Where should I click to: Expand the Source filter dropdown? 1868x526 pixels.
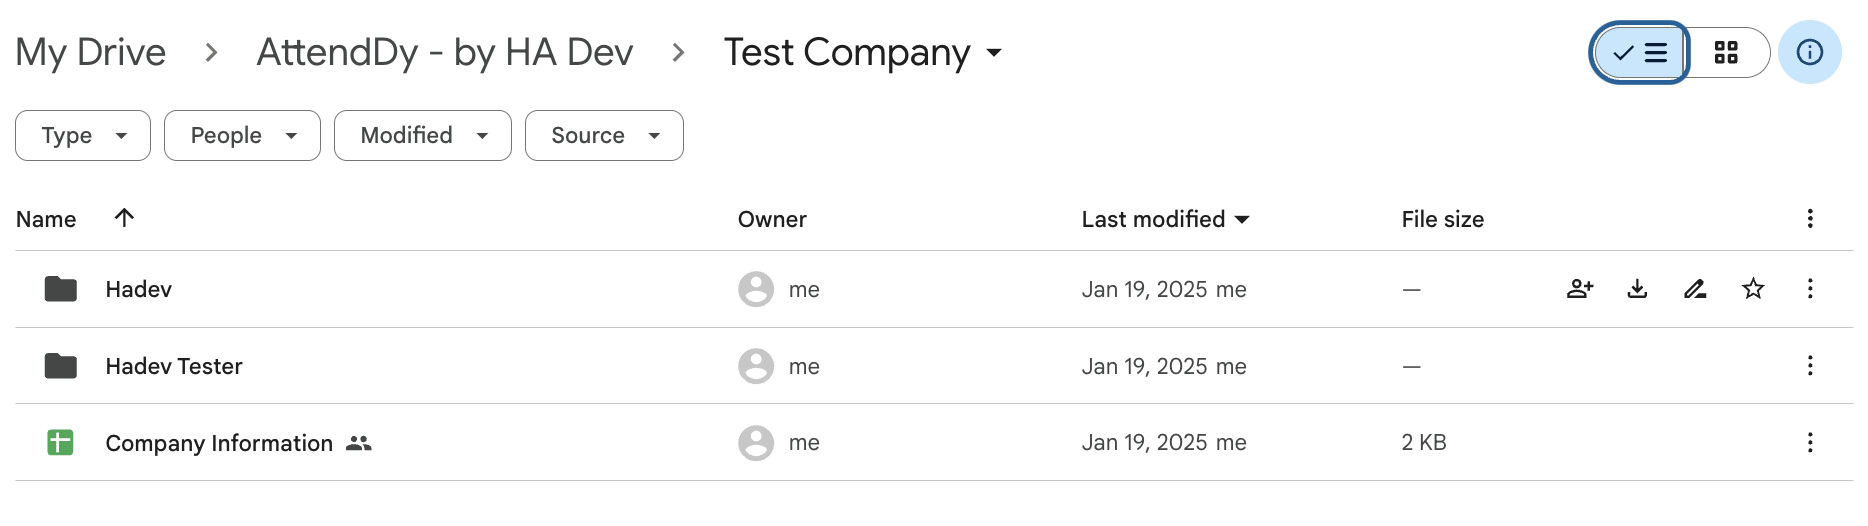pyautogui.click(x=604, y=135)
